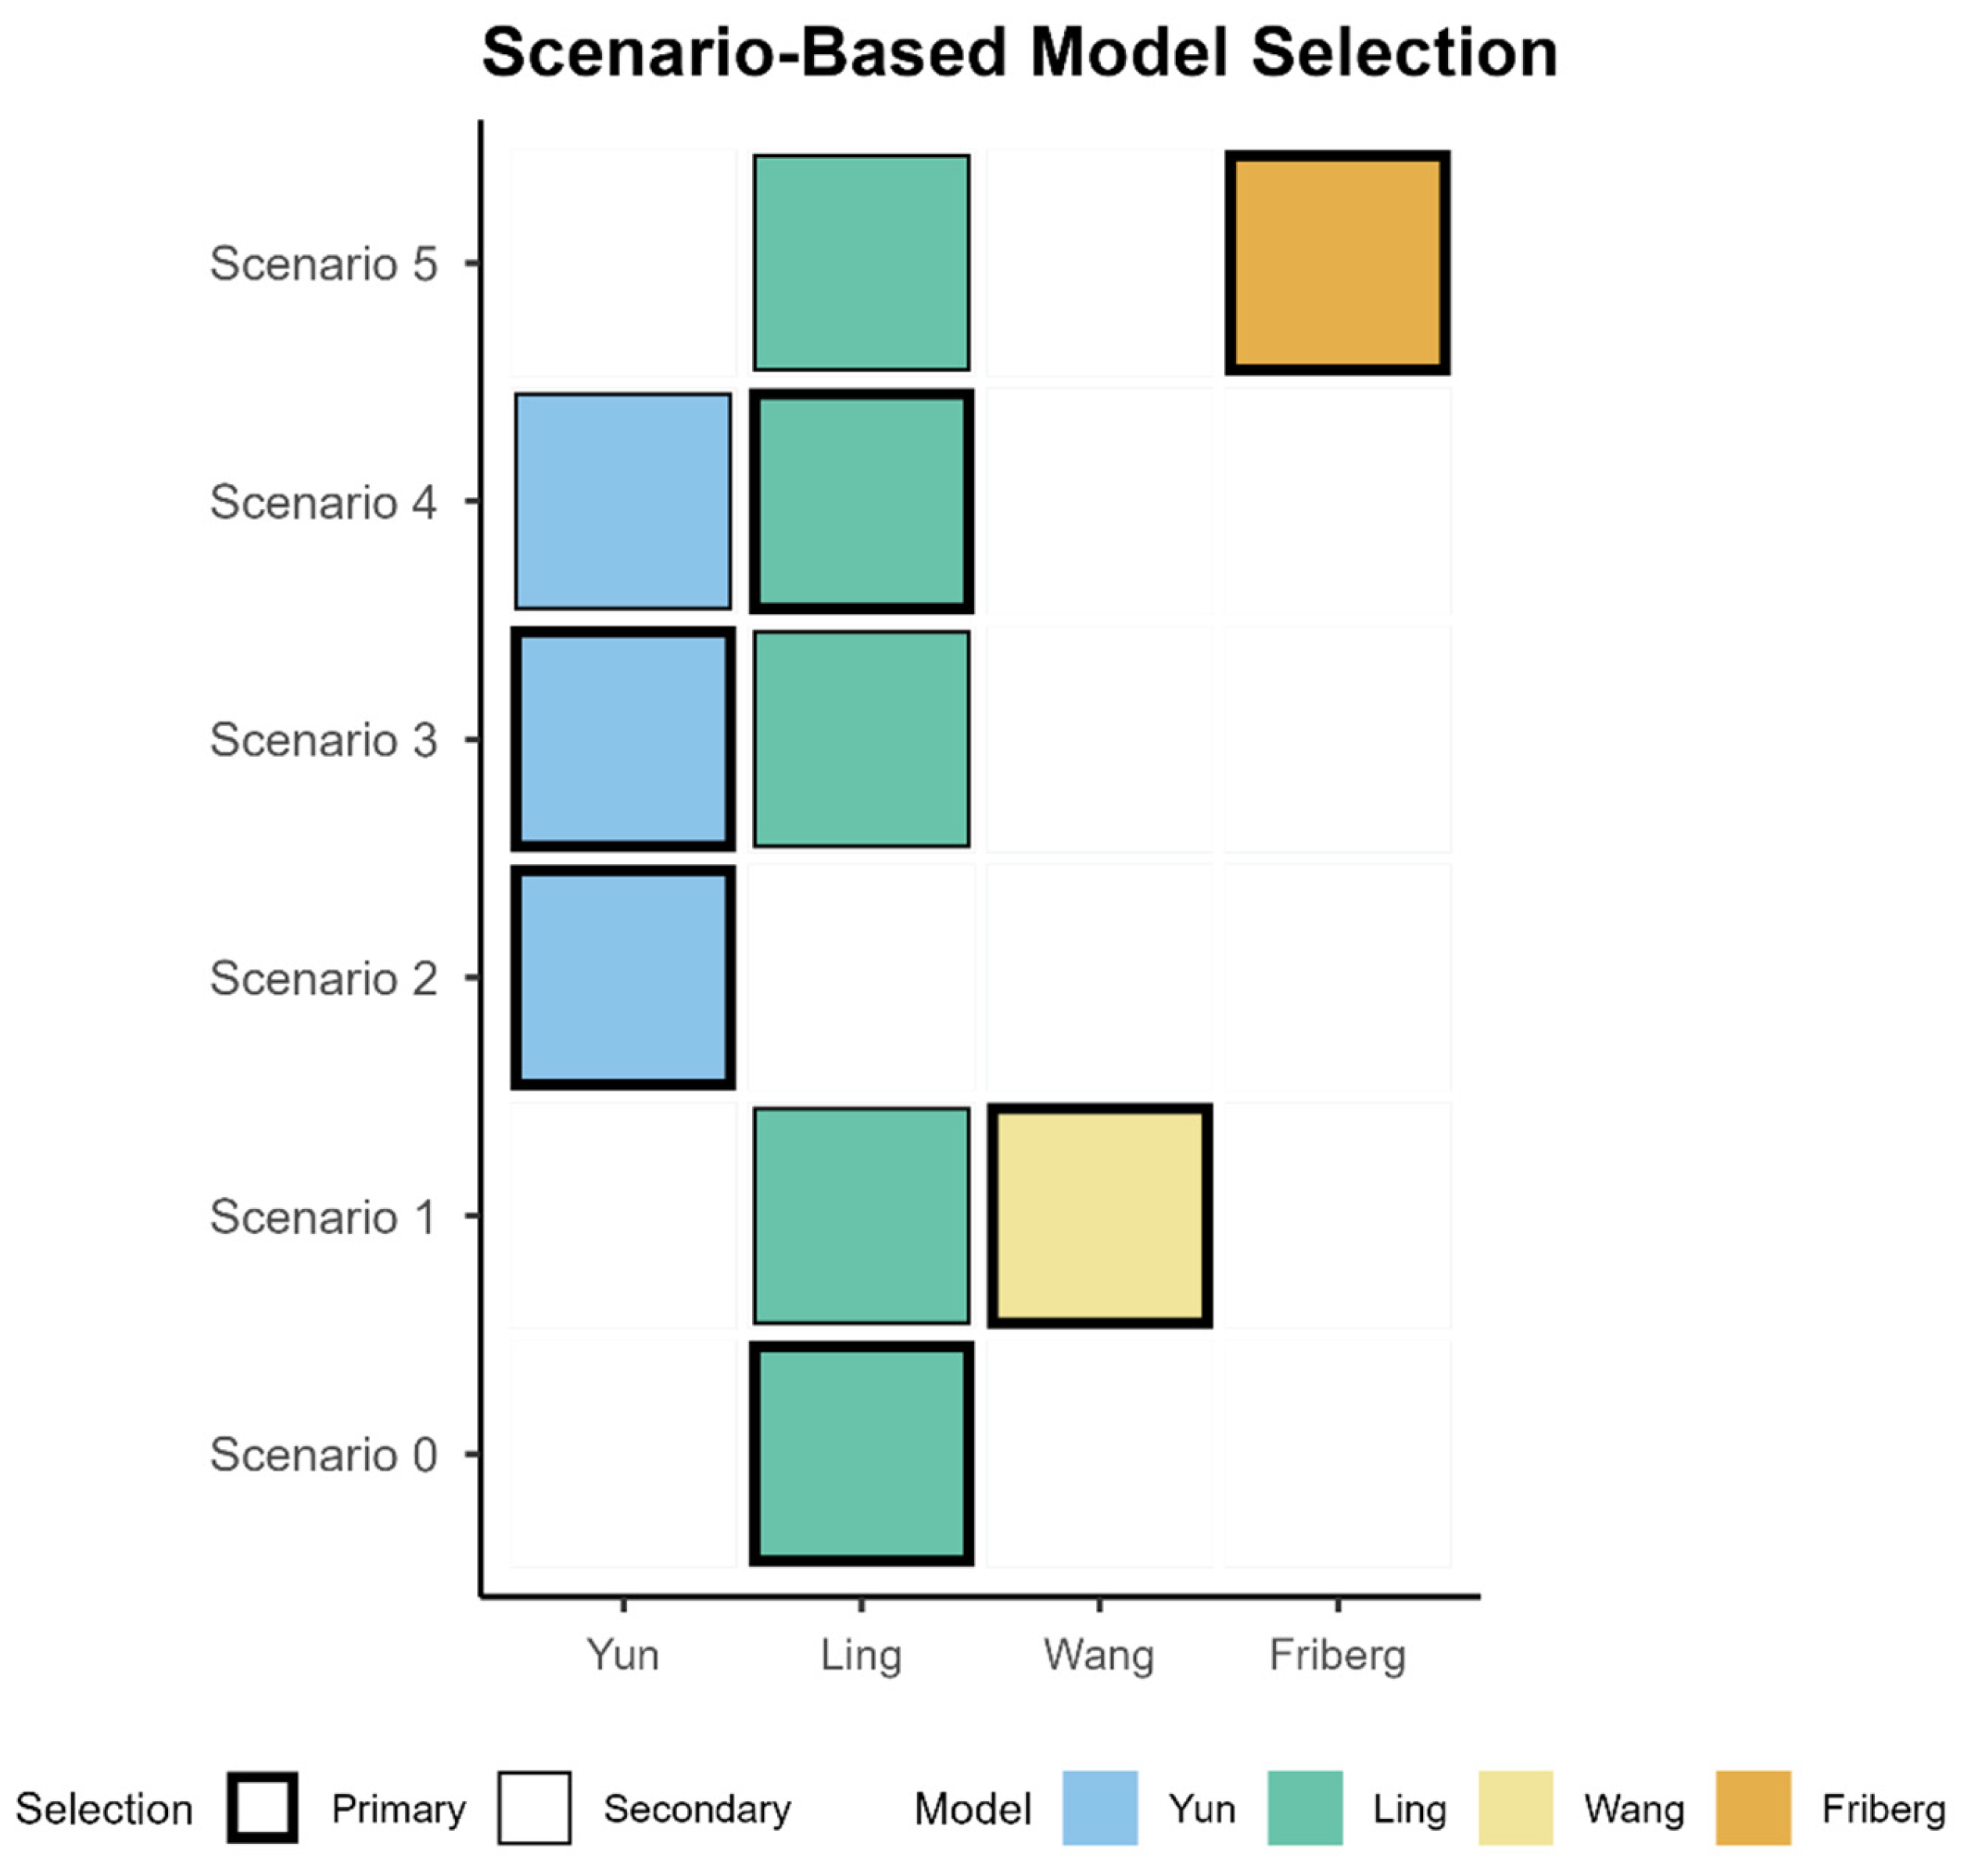Click the Friberg x-axis tick label
The width and height of the screenshot is (1964, 1876).
click(x=1337, y=1655)
